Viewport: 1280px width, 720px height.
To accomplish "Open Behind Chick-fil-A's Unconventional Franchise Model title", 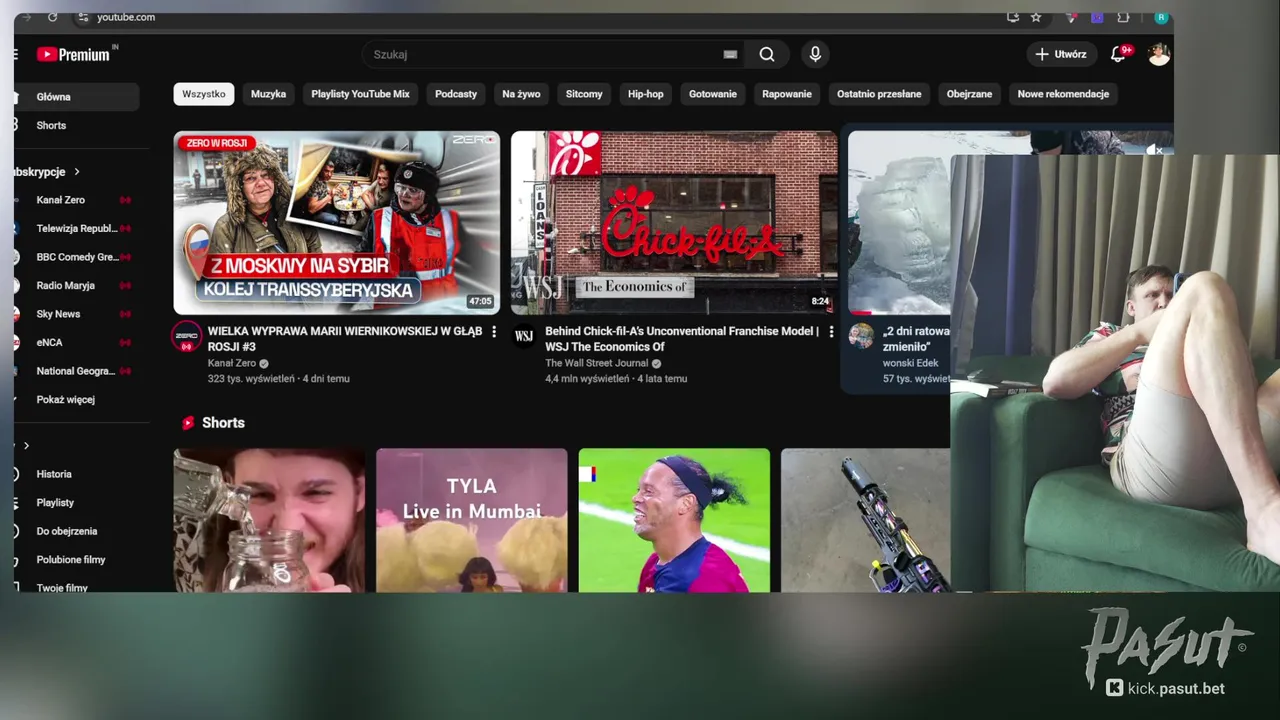I will coord(682,339).
